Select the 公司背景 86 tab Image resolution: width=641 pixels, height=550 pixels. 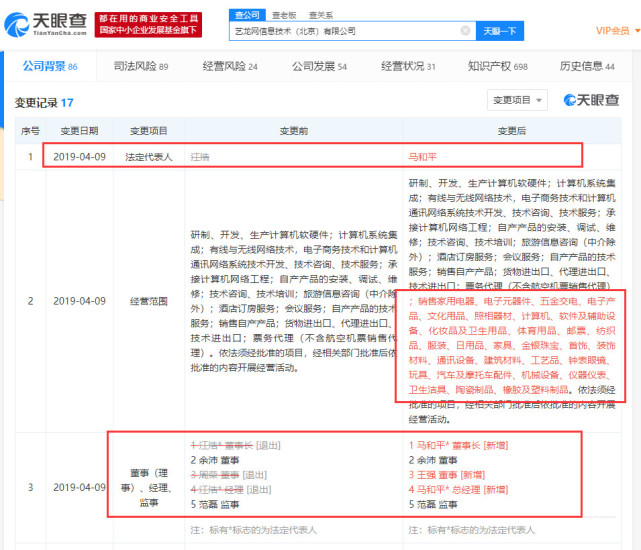click(x=50, y=66)
